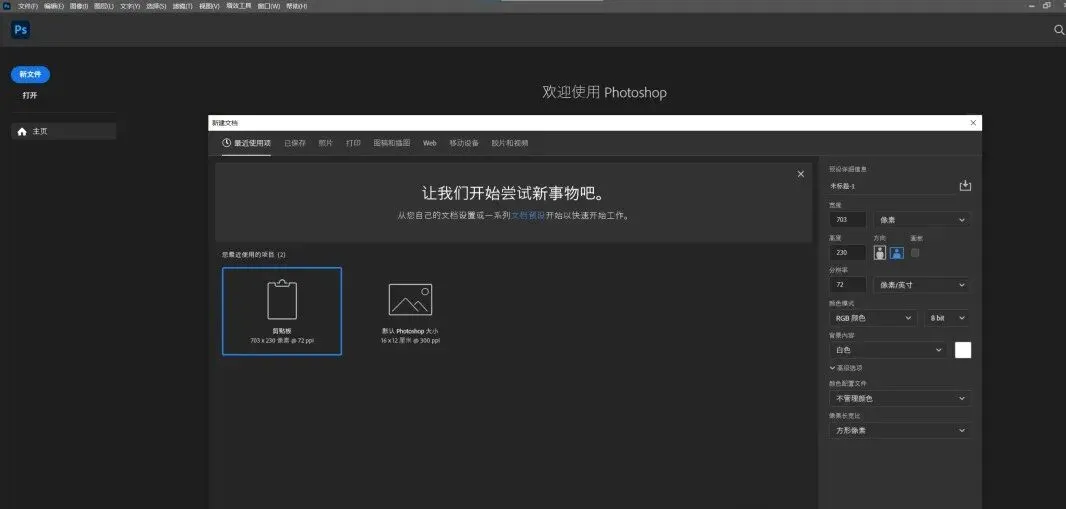Click the white background color swatch

click(x=963, y=350)
